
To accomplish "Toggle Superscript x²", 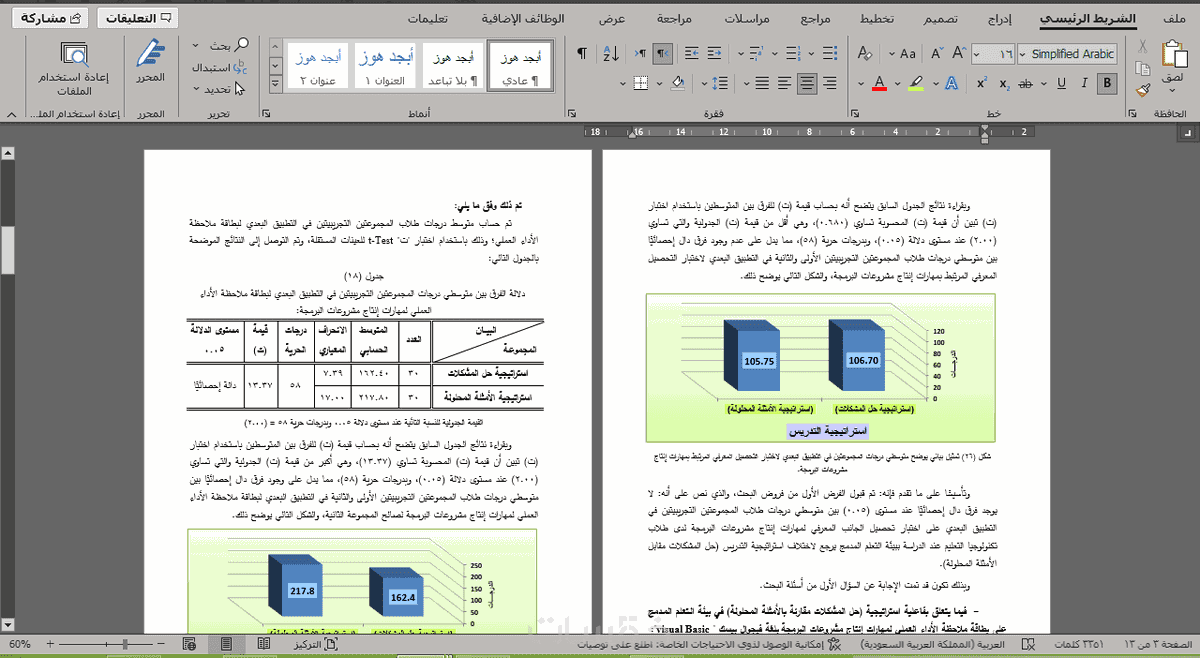I will point(982,82).
